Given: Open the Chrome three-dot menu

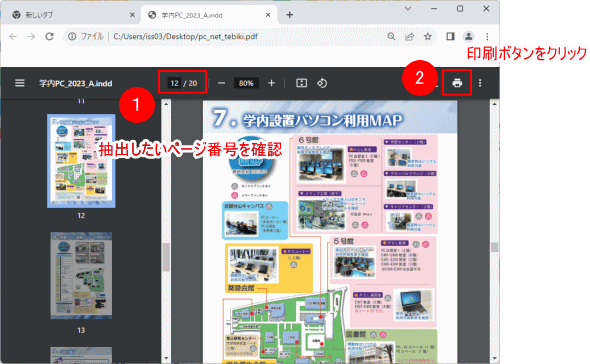Looking at the screenshot, I should click(487, 36).
